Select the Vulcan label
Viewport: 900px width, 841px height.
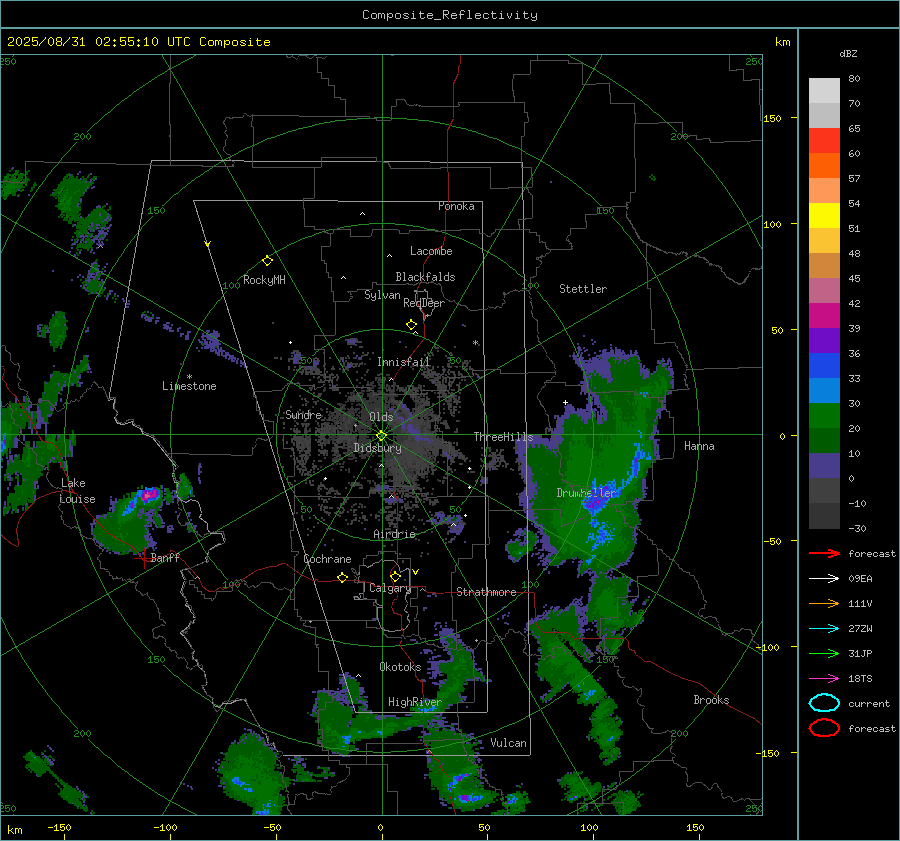tap(508, 743)
